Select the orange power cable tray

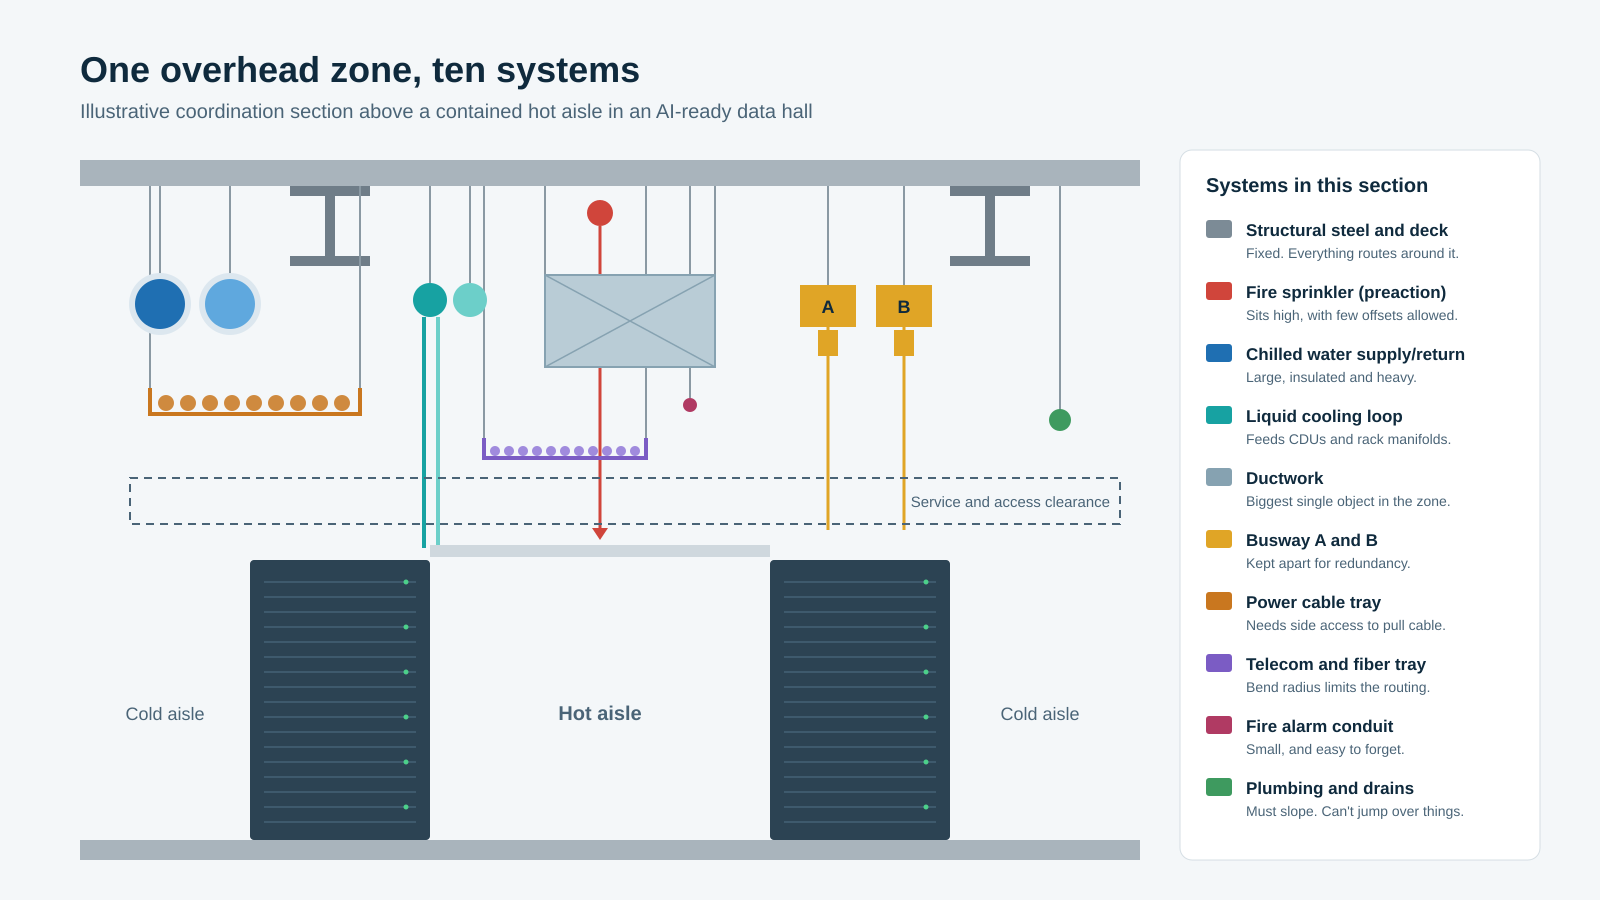tap(255, 402)
